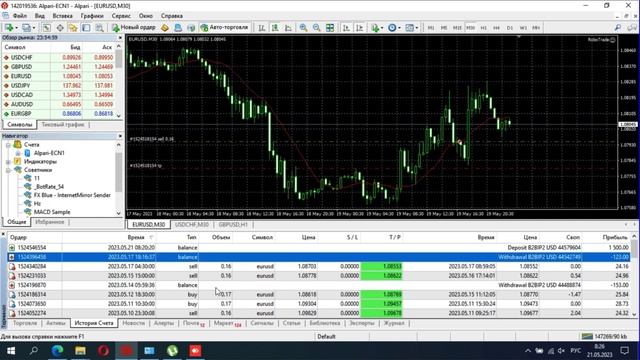
Task: Open the Indicators list icon
Action: pos(375,27)
